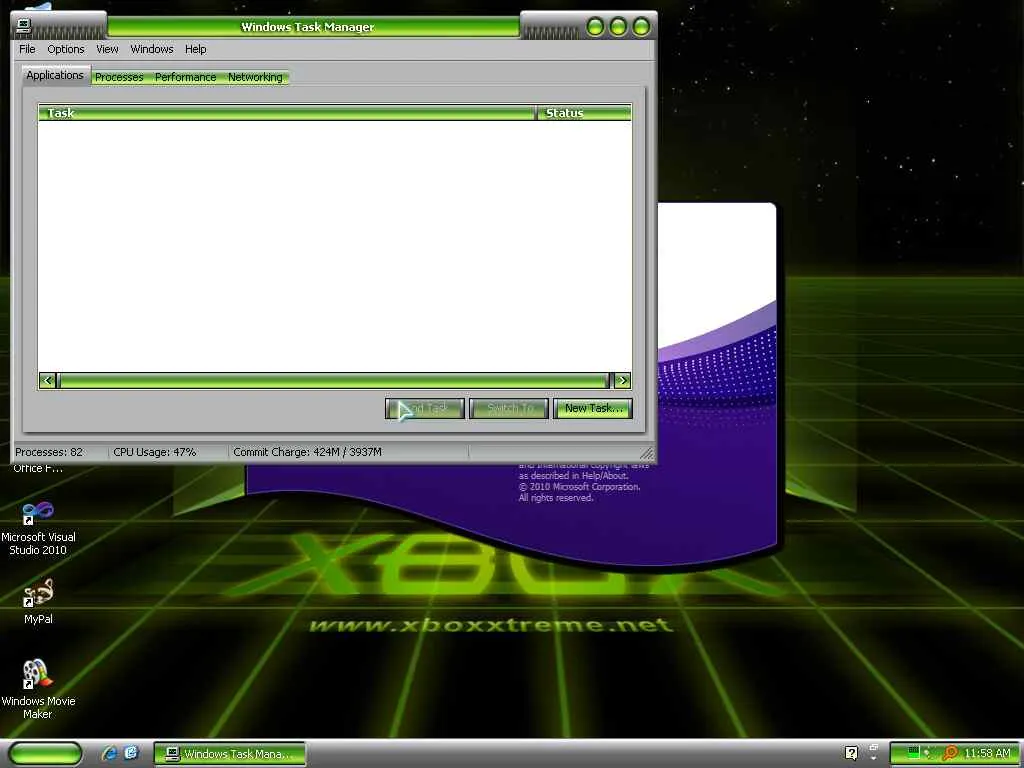Open the View menu

(107, 49)
